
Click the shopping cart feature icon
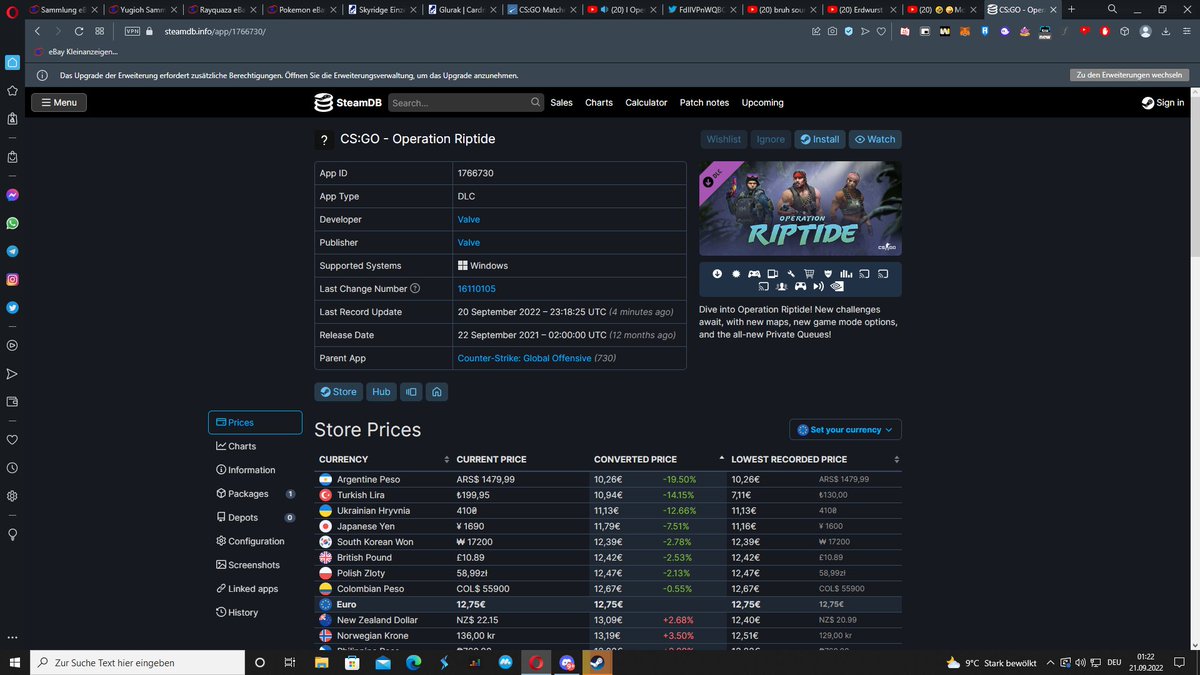click(809, 273)
